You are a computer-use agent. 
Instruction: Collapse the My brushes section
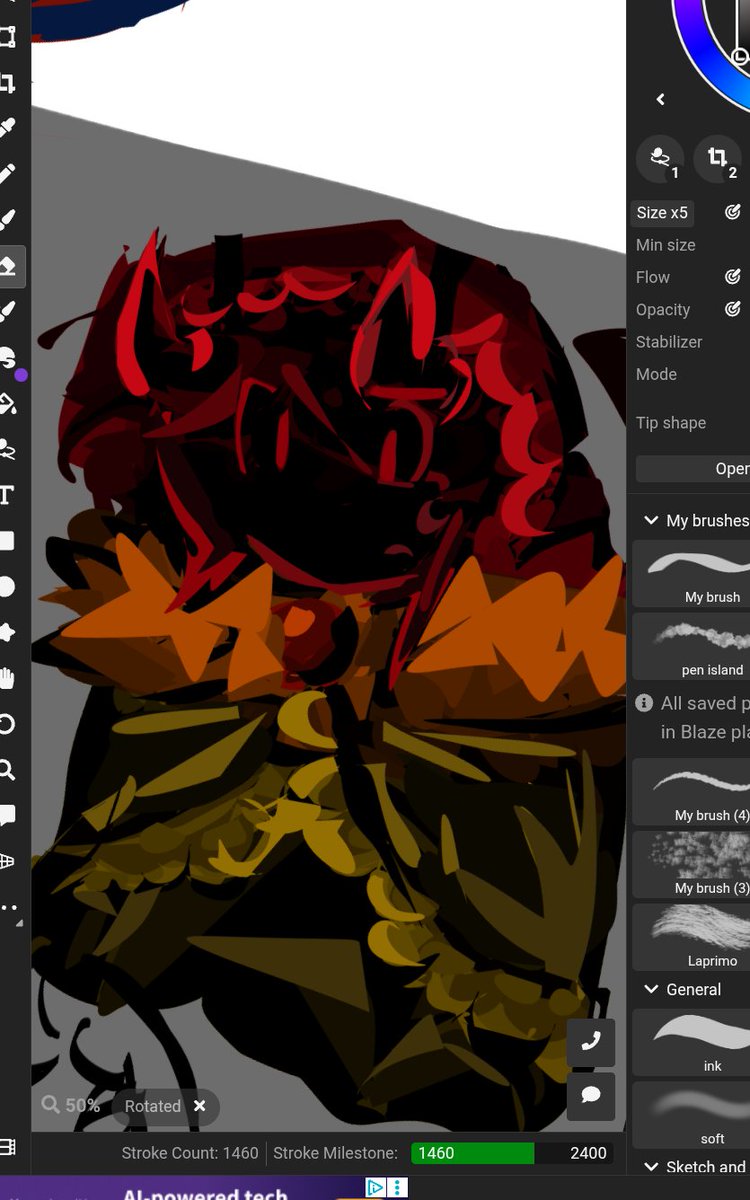(x=651, y=520)
